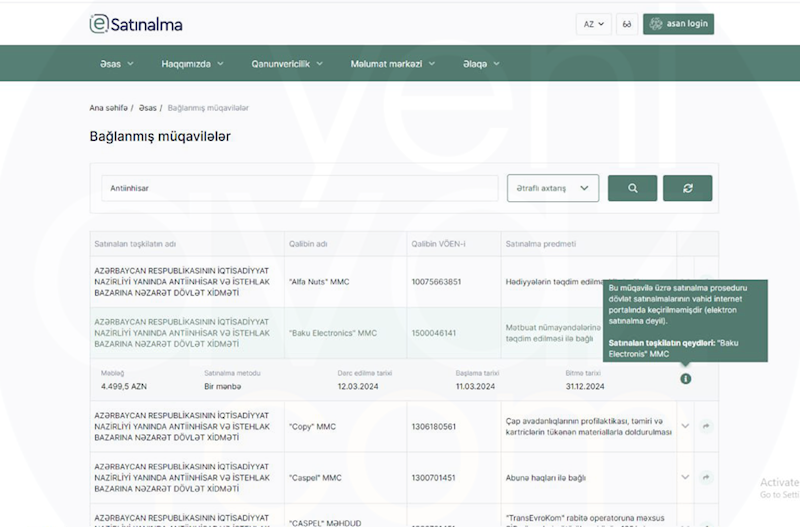This screenshot has height=527, width=800.
Task: Click share arrow on "Caspel" MMC row
Action: 706,477
